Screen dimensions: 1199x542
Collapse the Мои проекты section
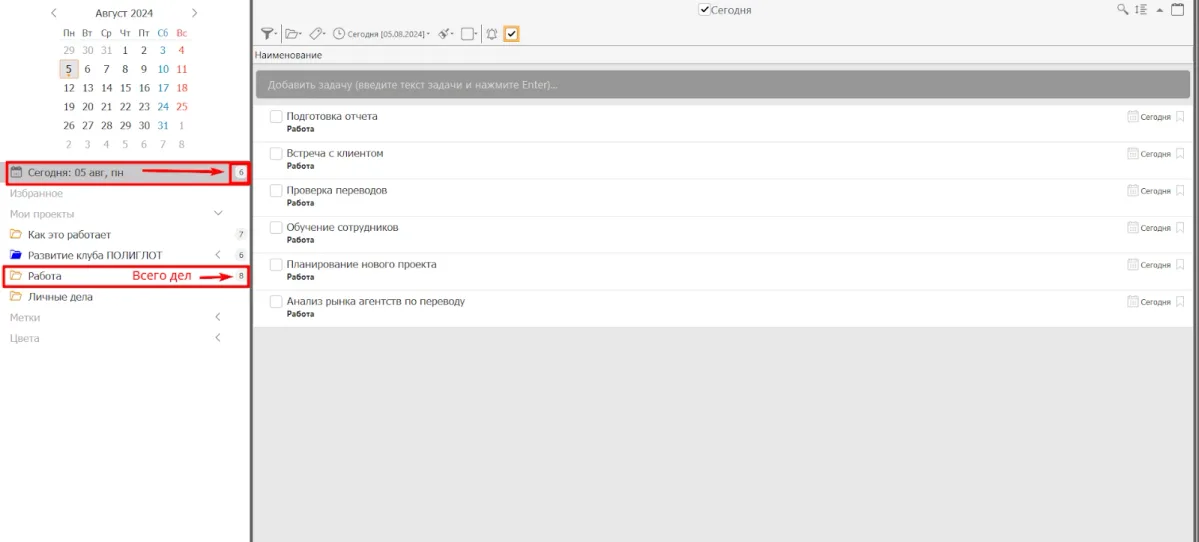tap(218, 214)
